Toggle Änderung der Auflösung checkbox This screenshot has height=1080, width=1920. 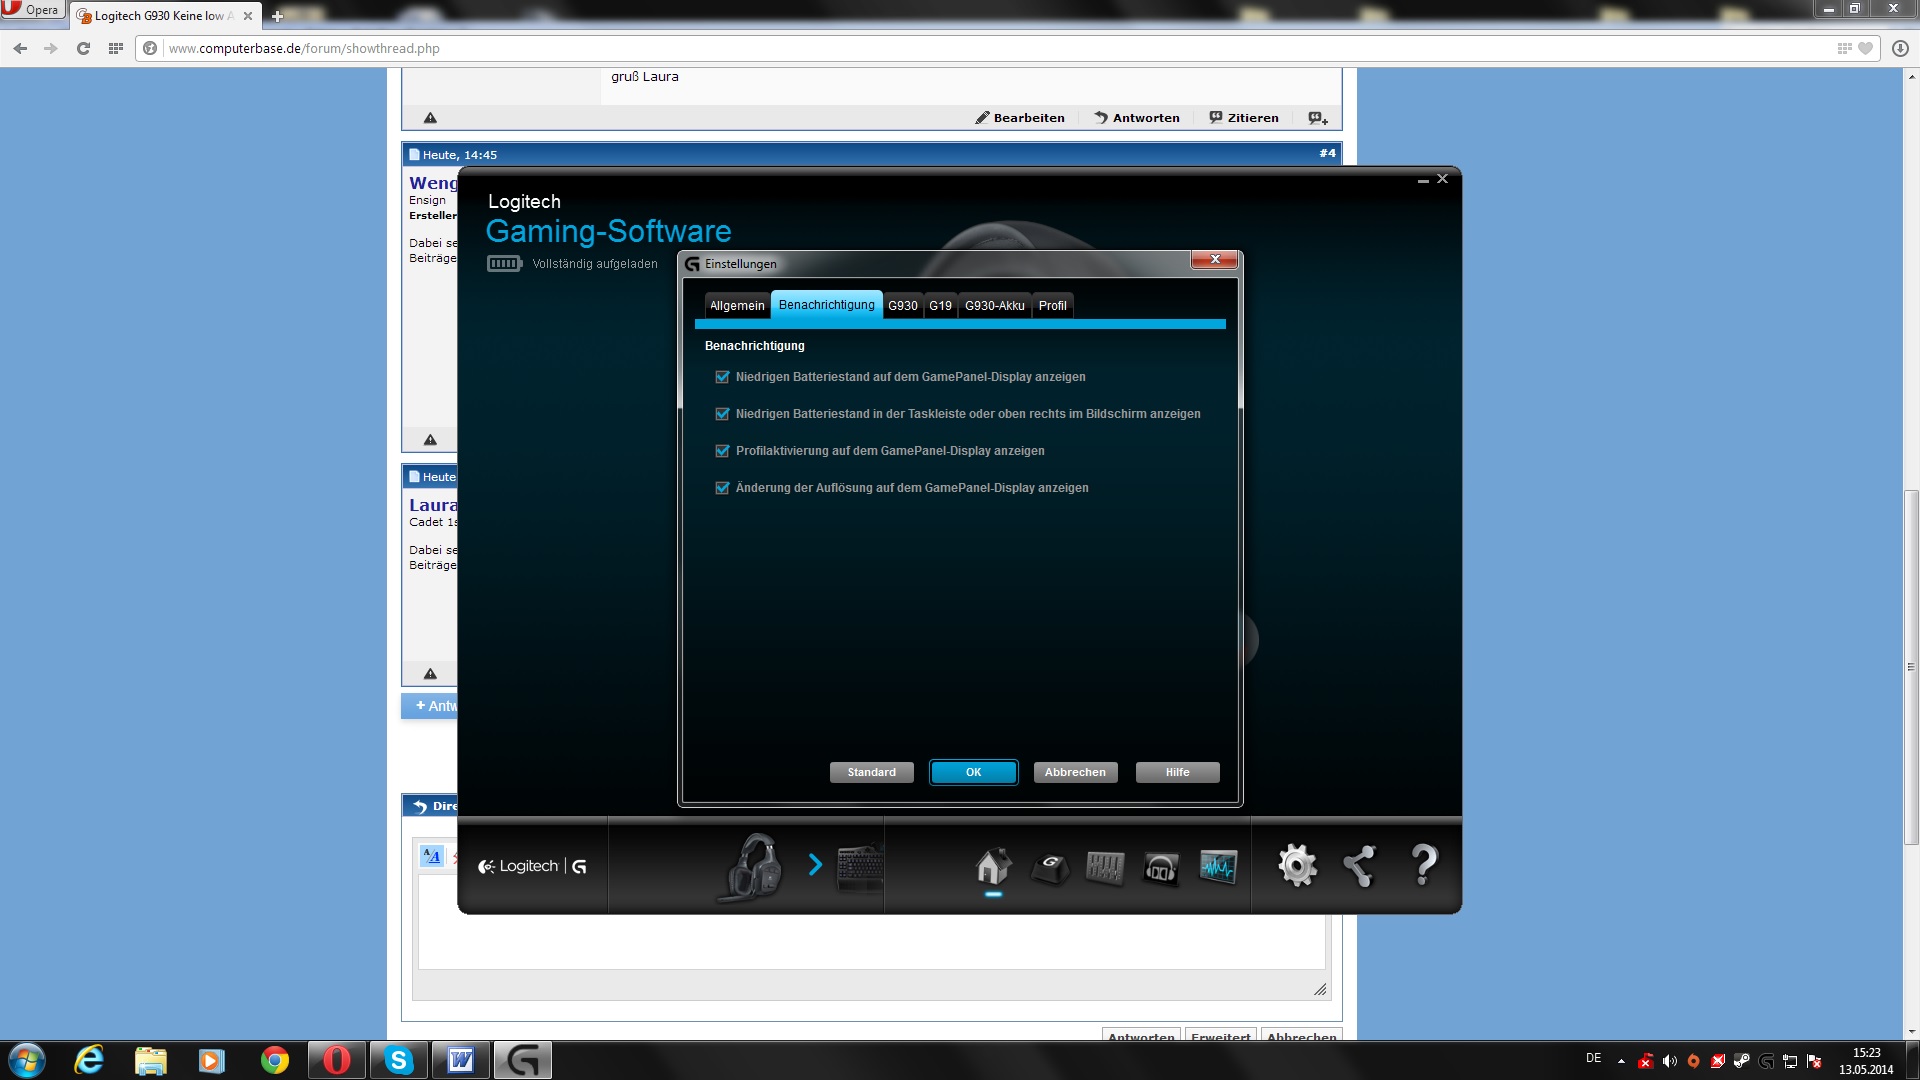[x=722, y=488]
